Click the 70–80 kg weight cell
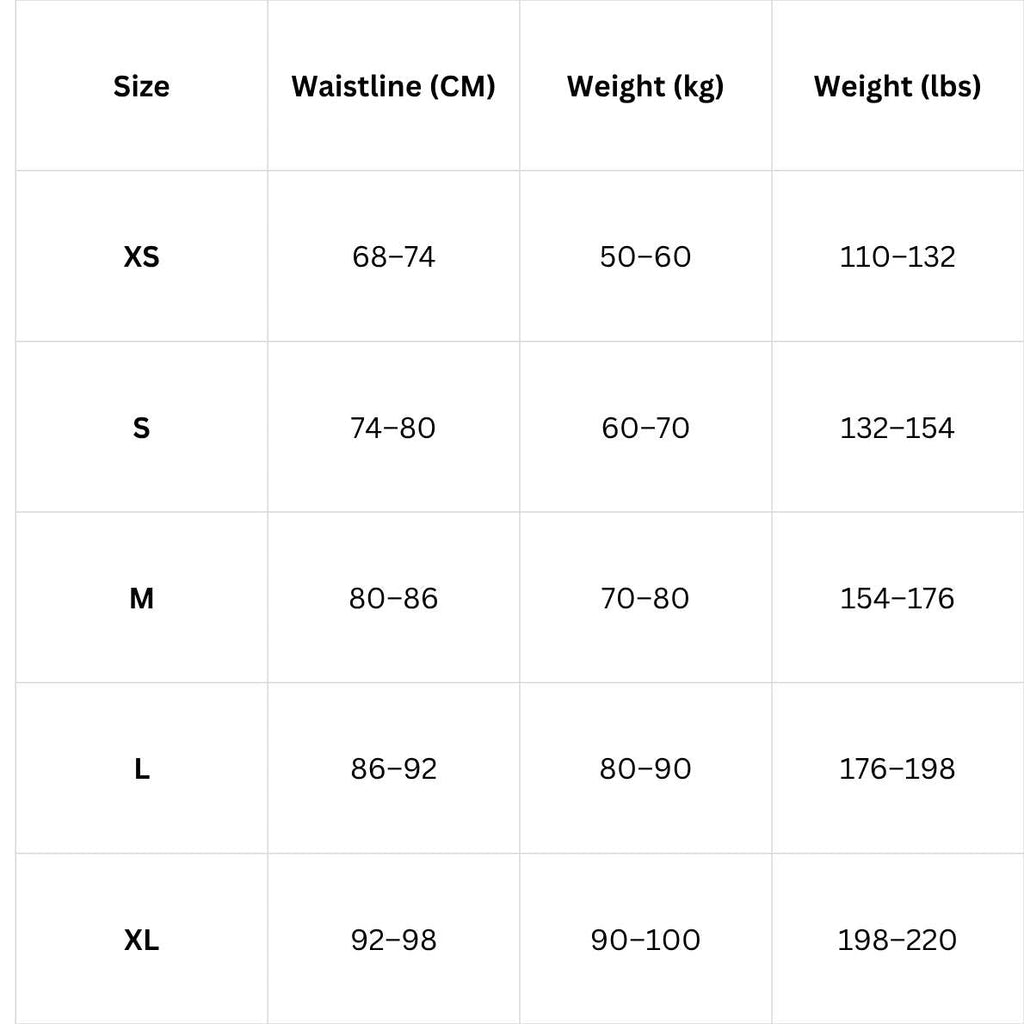The image size is (1024, 1024). [x=645, y=598]
